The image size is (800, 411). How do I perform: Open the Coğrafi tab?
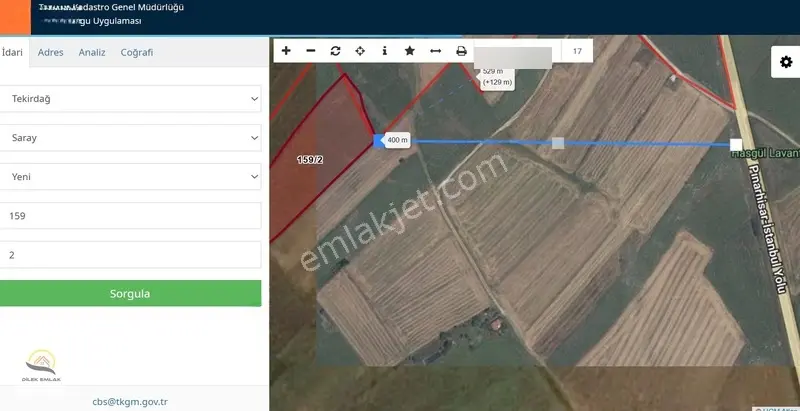137,52
